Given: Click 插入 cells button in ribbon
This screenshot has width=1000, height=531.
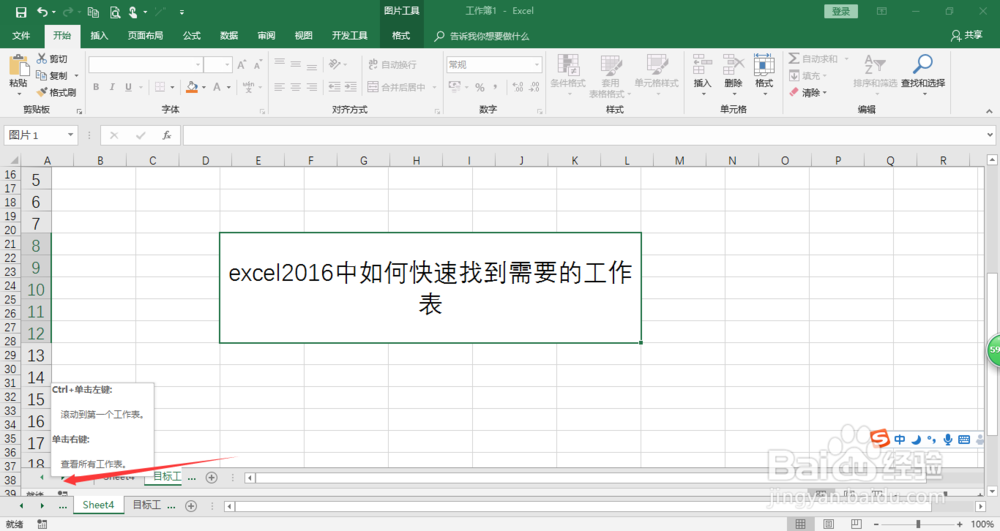Looking at the screenshot, I should [x=702, y=74].
